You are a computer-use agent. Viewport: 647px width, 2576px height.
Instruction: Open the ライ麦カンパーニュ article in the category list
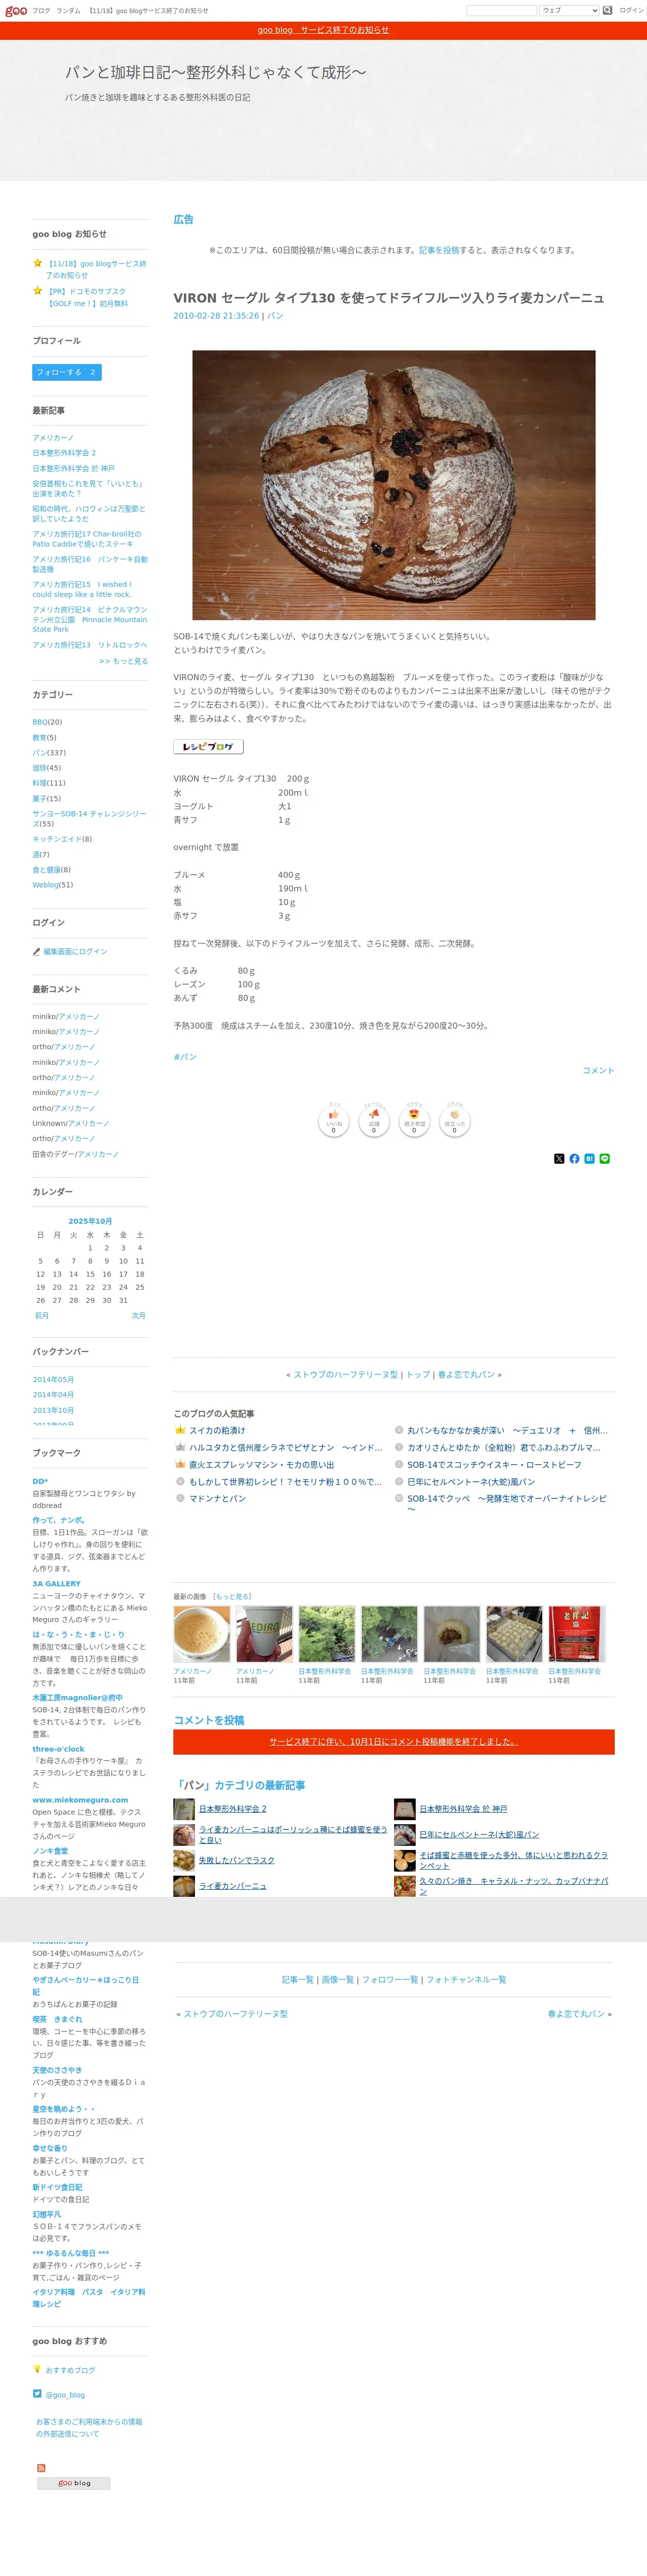tap(233, 1886)
